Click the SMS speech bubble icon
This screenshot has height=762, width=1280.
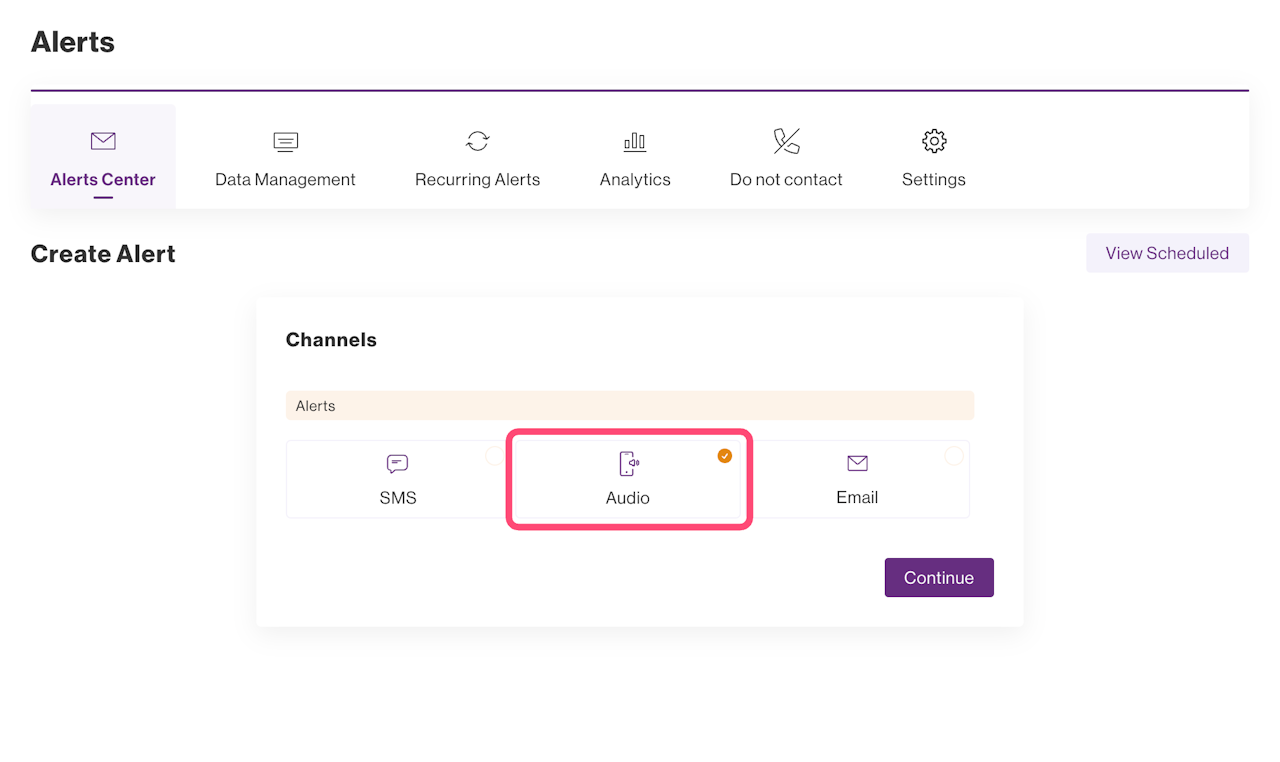point(397,464)
